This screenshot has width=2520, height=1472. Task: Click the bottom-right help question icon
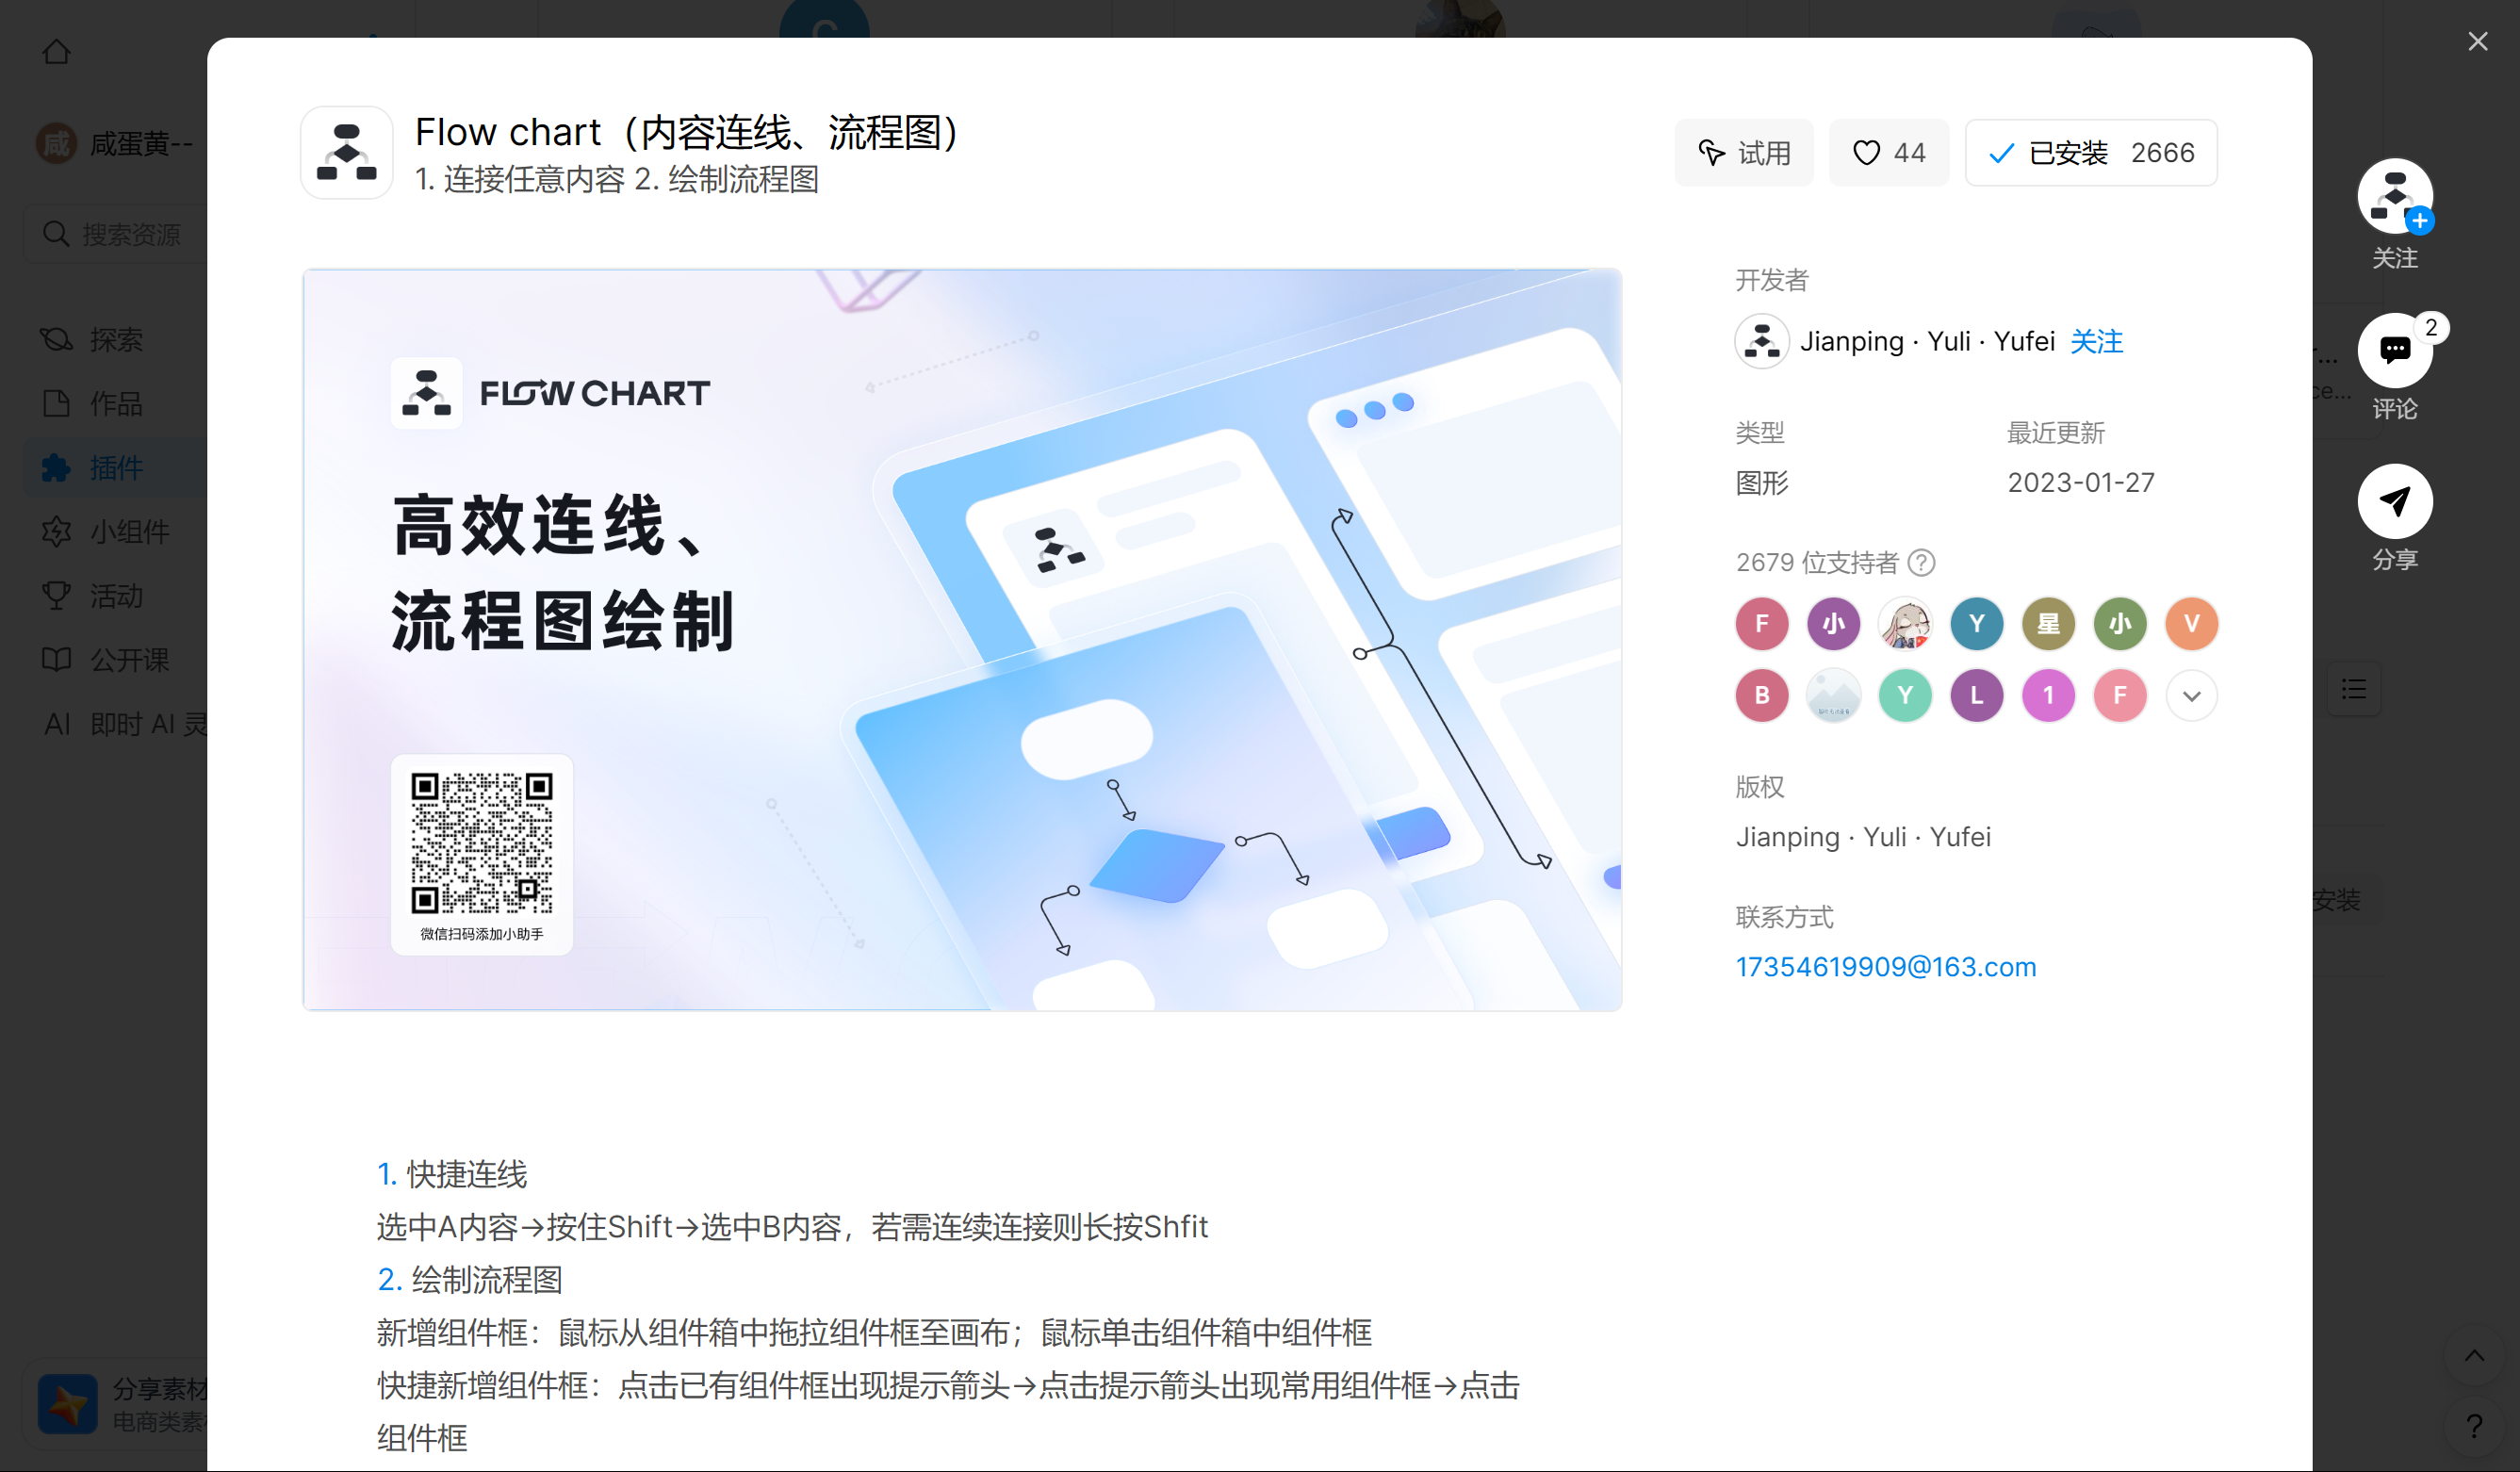(x=2473, y=1425)
